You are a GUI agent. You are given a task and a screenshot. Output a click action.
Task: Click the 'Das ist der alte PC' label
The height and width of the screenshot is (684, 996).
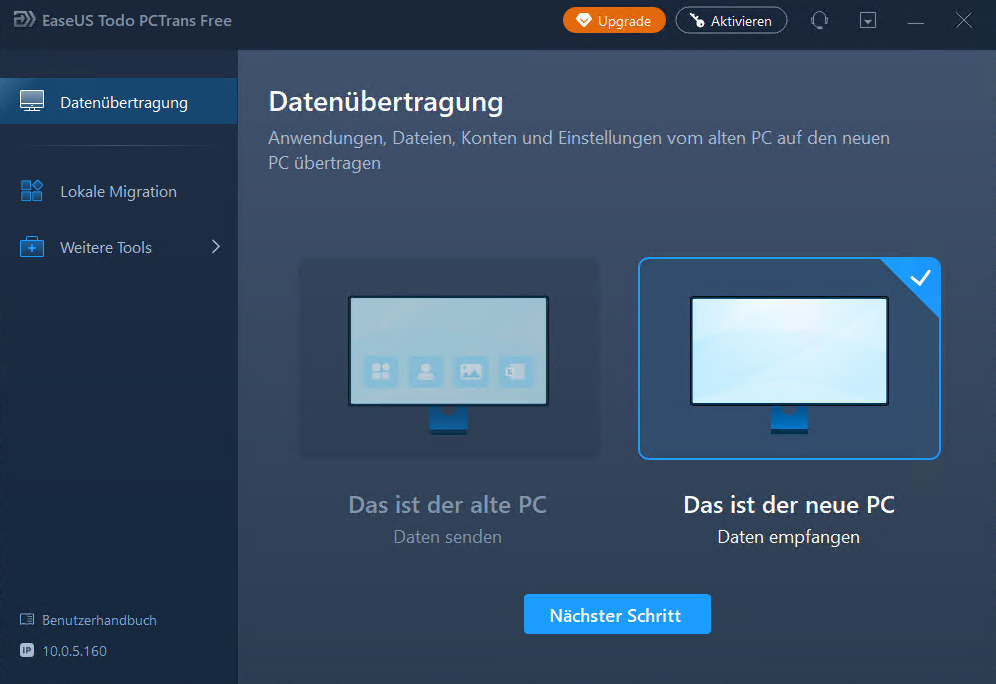[x=448, y=505]
